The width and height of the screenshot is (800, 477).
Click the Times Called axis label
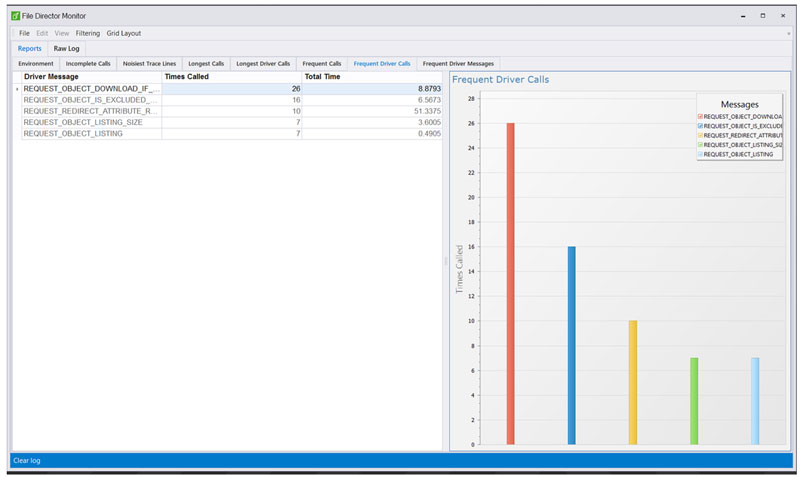(459, 269)
